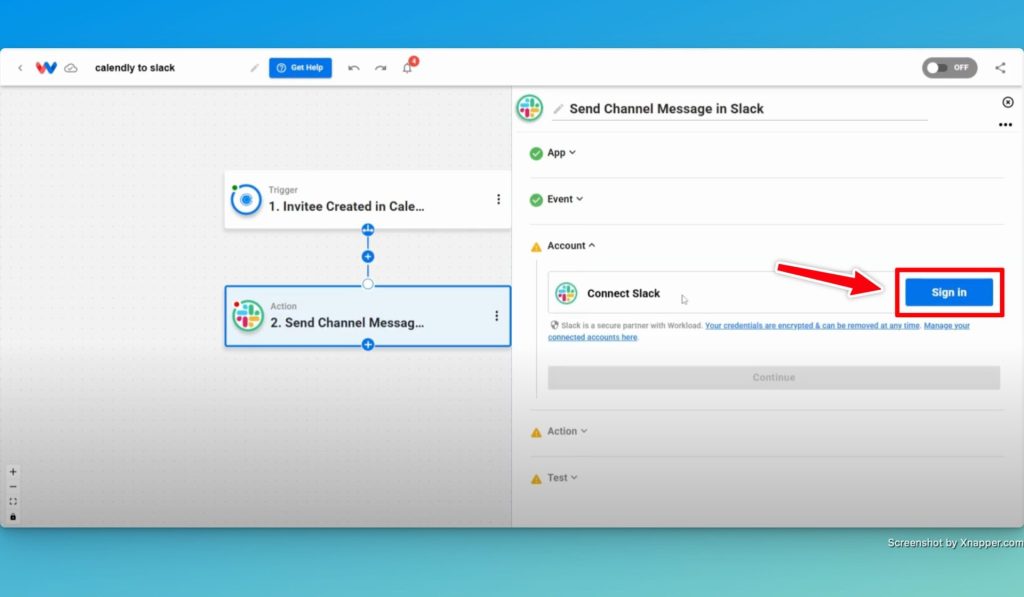Open the action step three-dot menu

point(496,316)
